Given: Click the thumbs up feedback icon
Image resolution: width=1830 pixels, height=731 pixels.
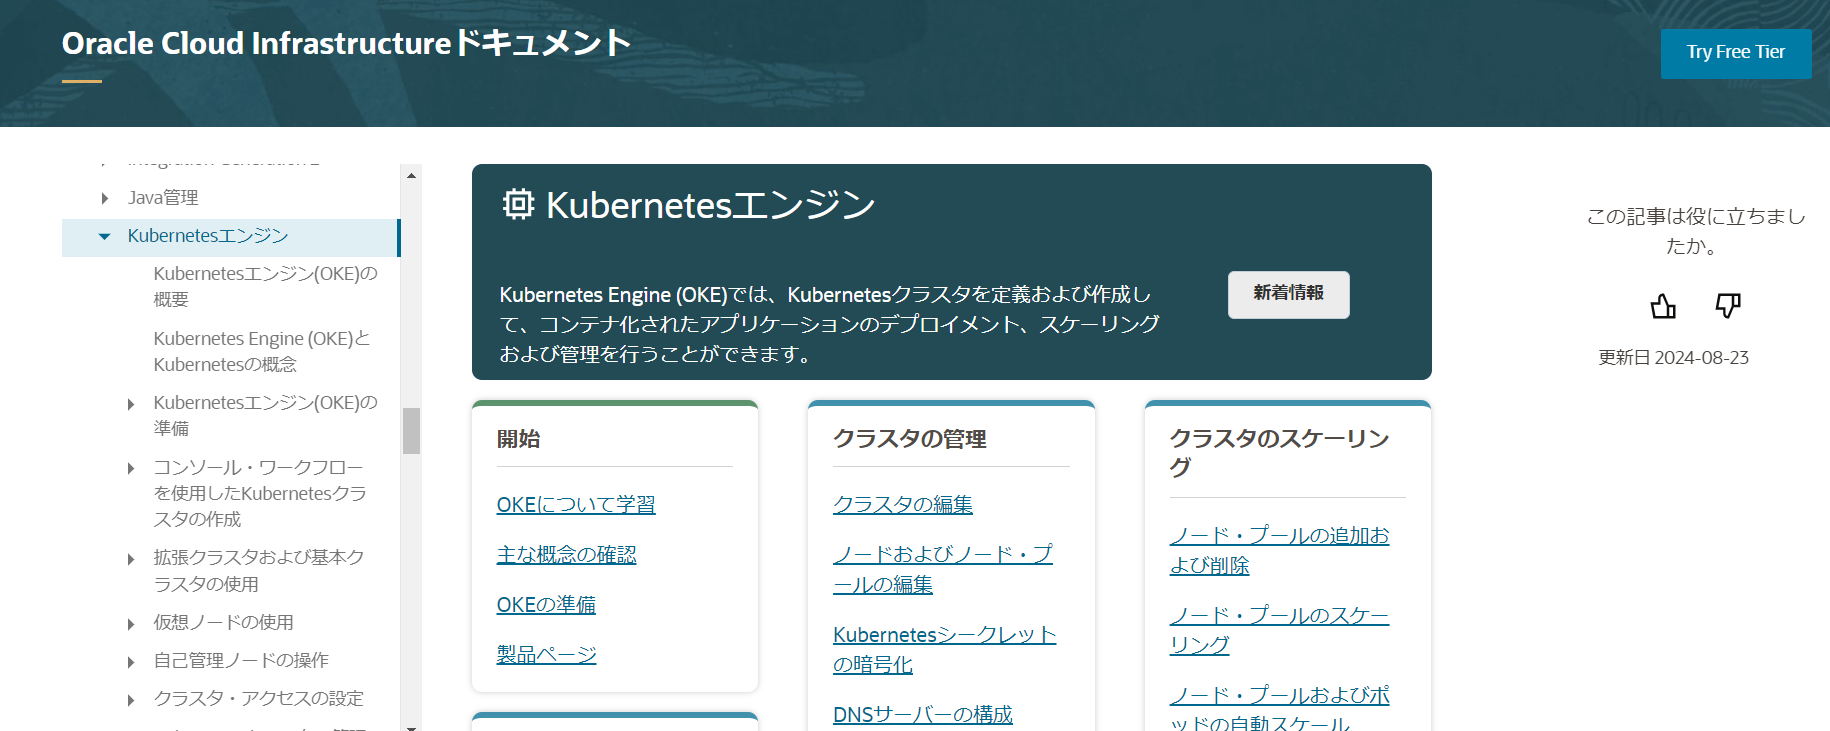Looking at the screenshot, I should tap(1663, 306).
